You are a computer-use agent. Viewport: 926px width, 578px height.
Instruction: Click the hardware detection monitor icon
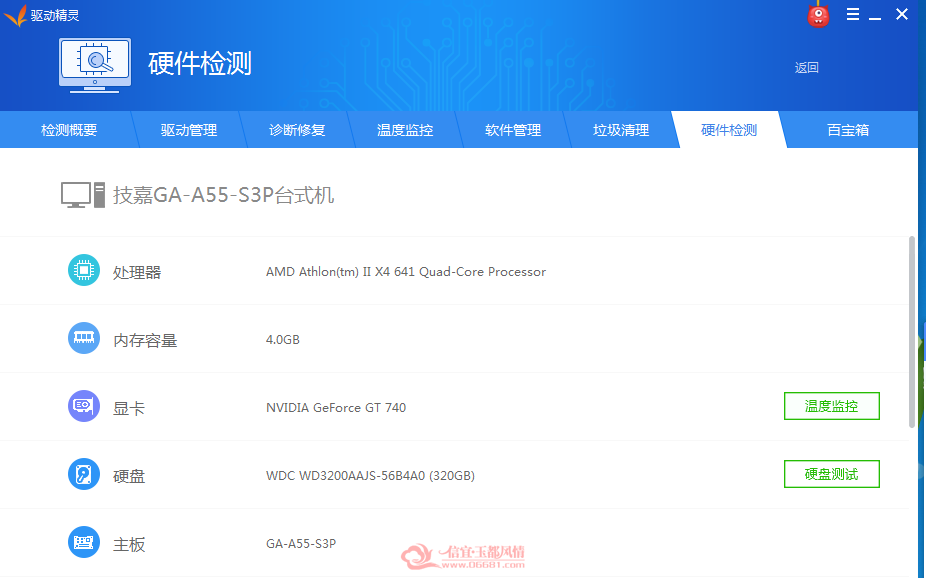95,65
